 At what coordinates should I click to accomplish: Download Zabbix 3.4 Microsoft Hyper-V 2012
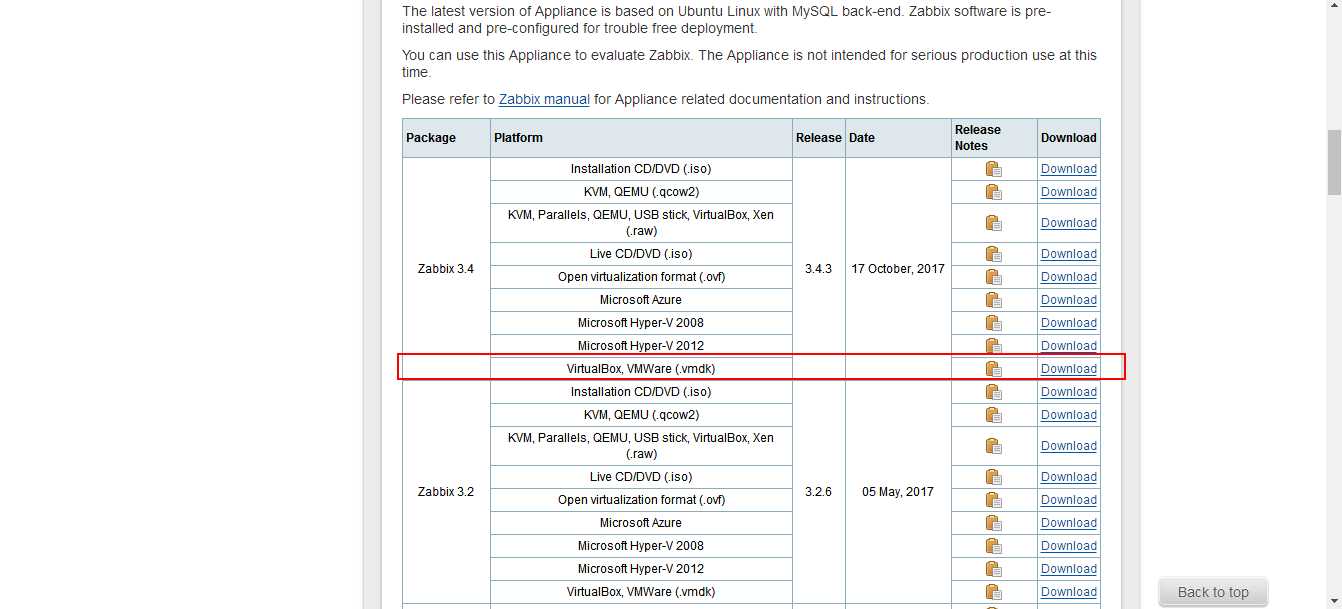coord(1068,346)
